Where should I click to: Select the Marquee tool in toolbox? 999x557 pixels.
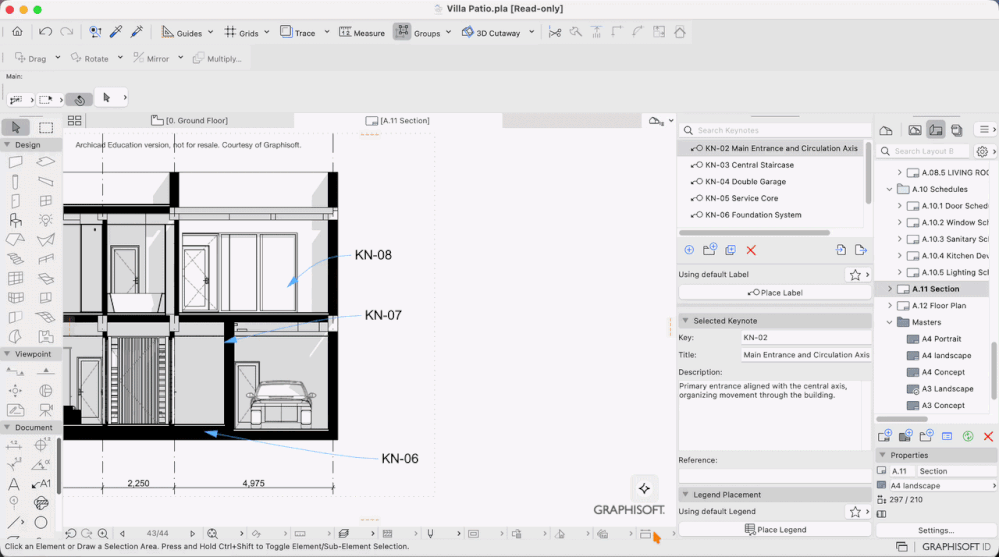(46, 127)
